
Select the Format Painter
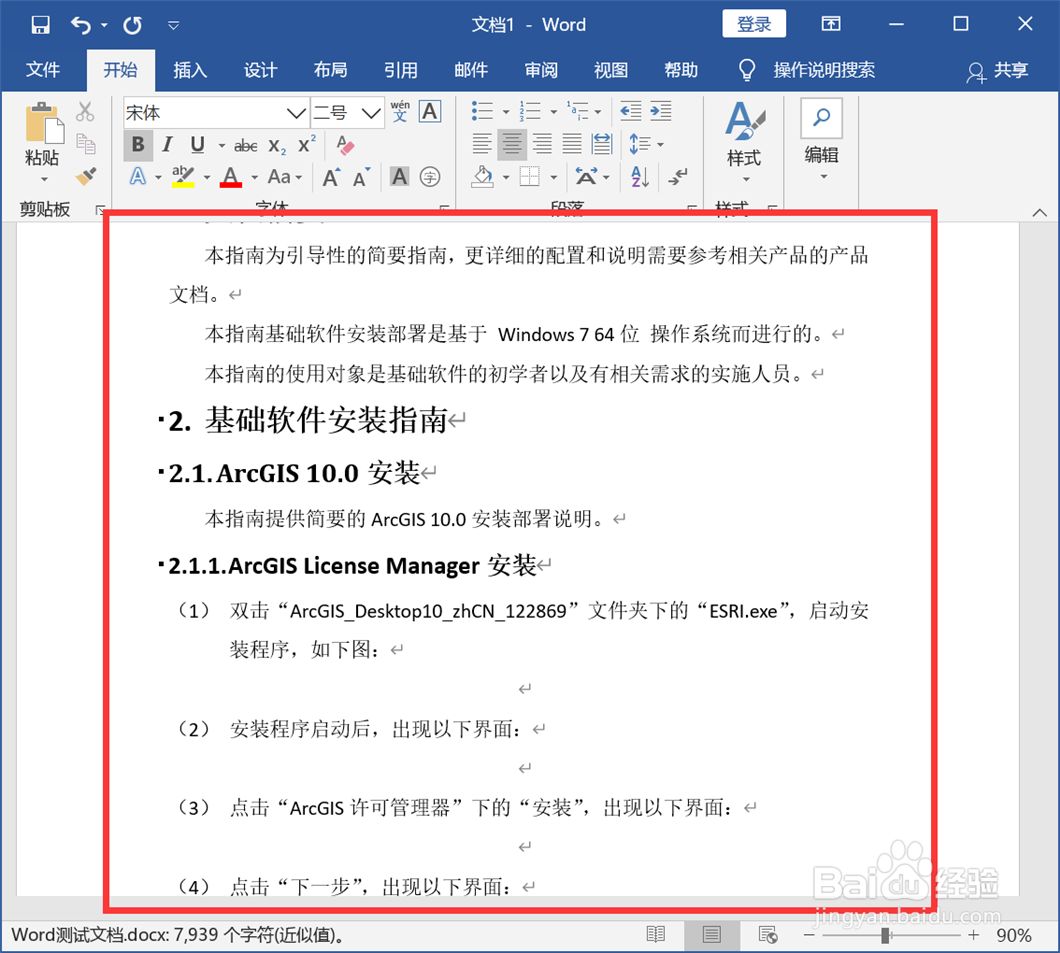[87, 176]
